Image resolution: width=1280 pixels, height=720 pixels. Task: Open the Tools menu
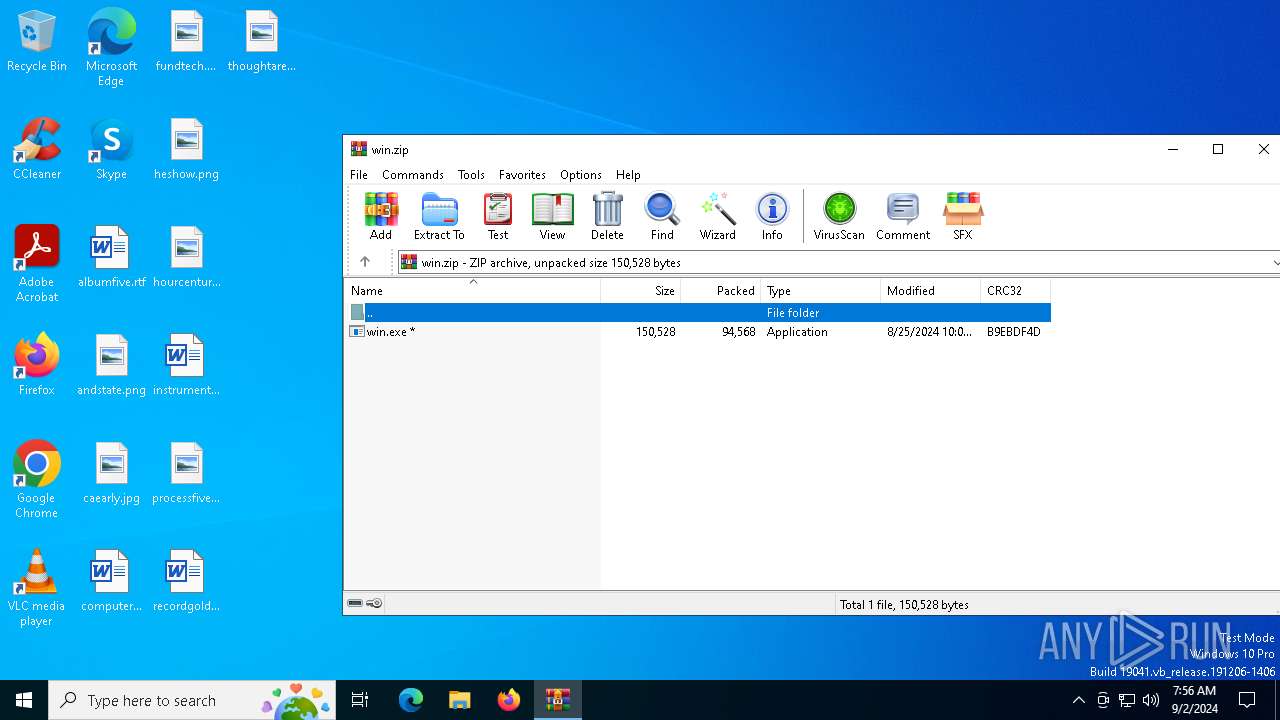point(471,174)
